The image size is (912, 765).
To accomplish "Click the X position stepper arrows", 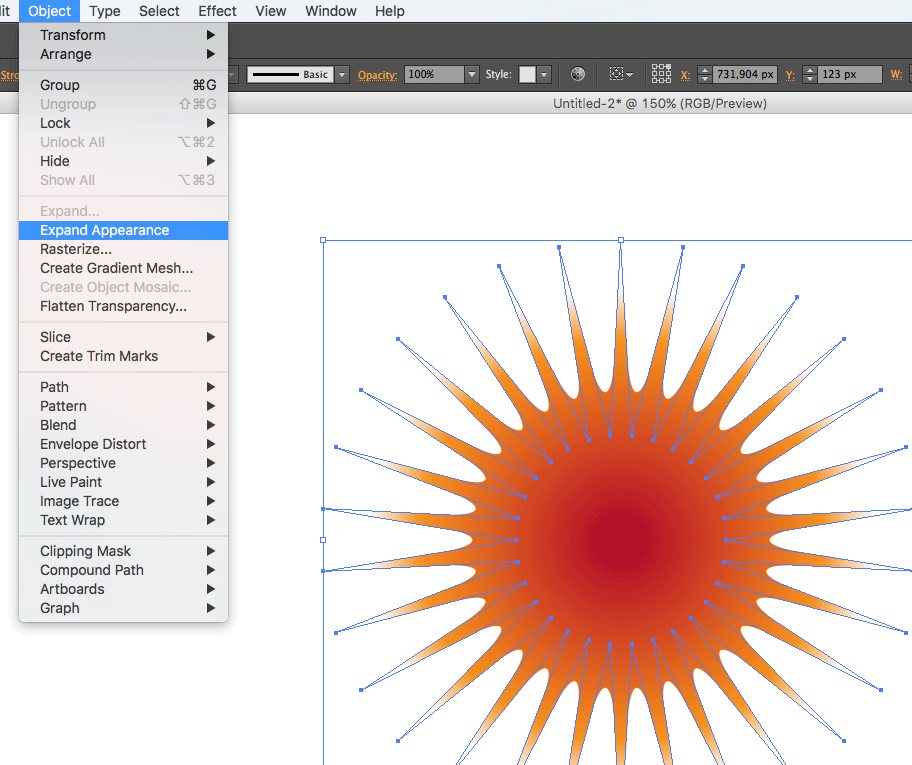I will point(704,75).
